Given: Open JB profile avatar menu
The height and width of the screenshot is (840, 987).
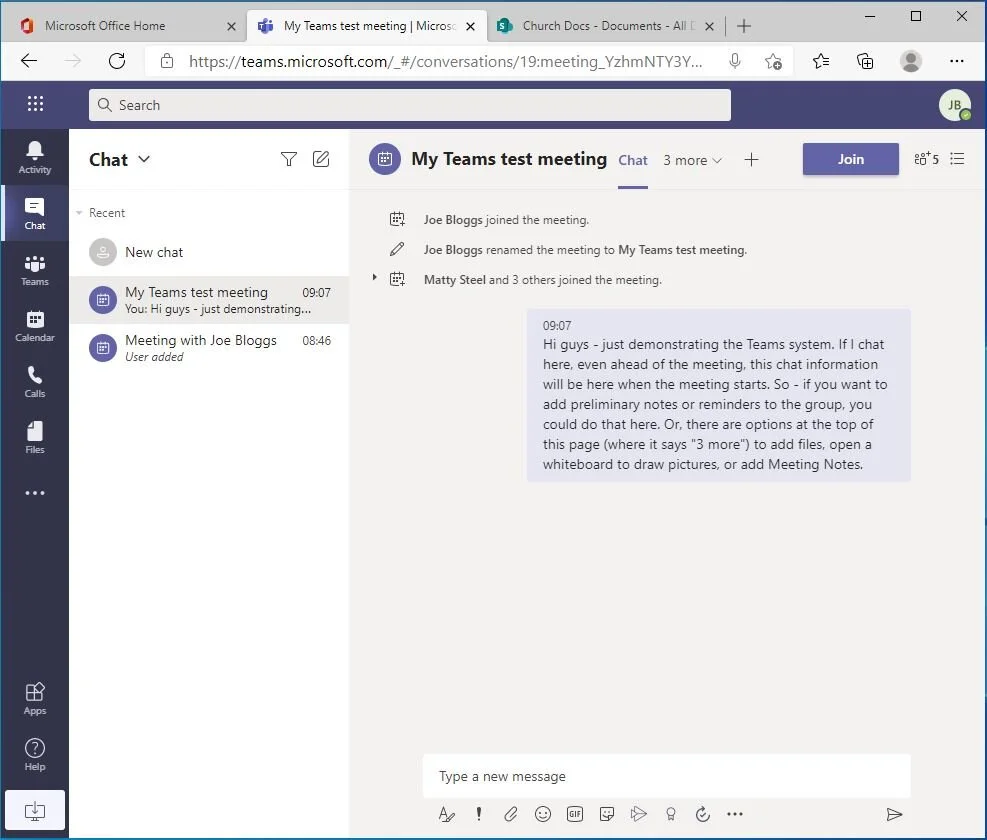Looking at the screenshot, I should pos(954,105).
